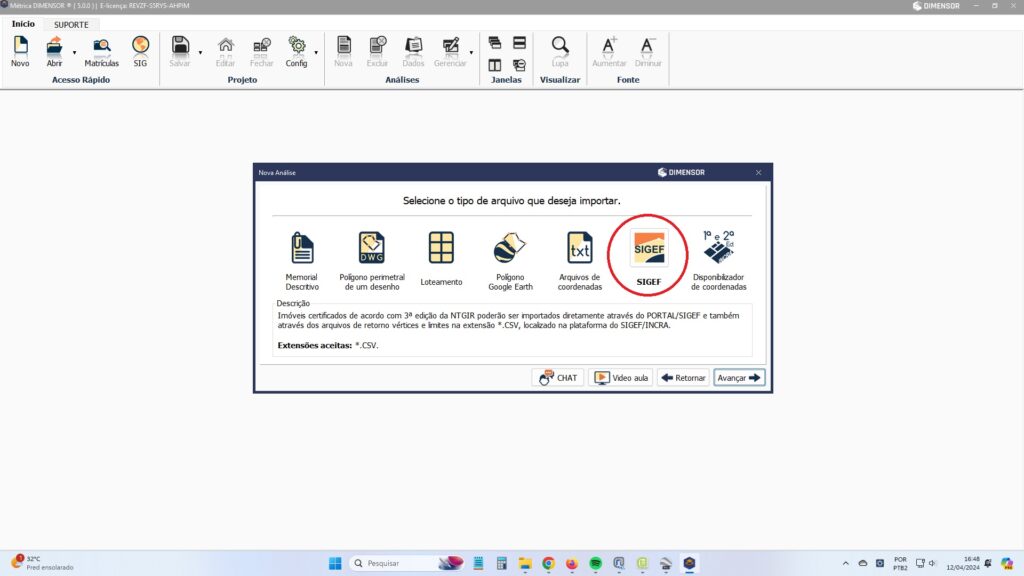This screenshot has width=1024, height=576.
Task: Click the Dimensor app taskbar icon
Action: 690,563
